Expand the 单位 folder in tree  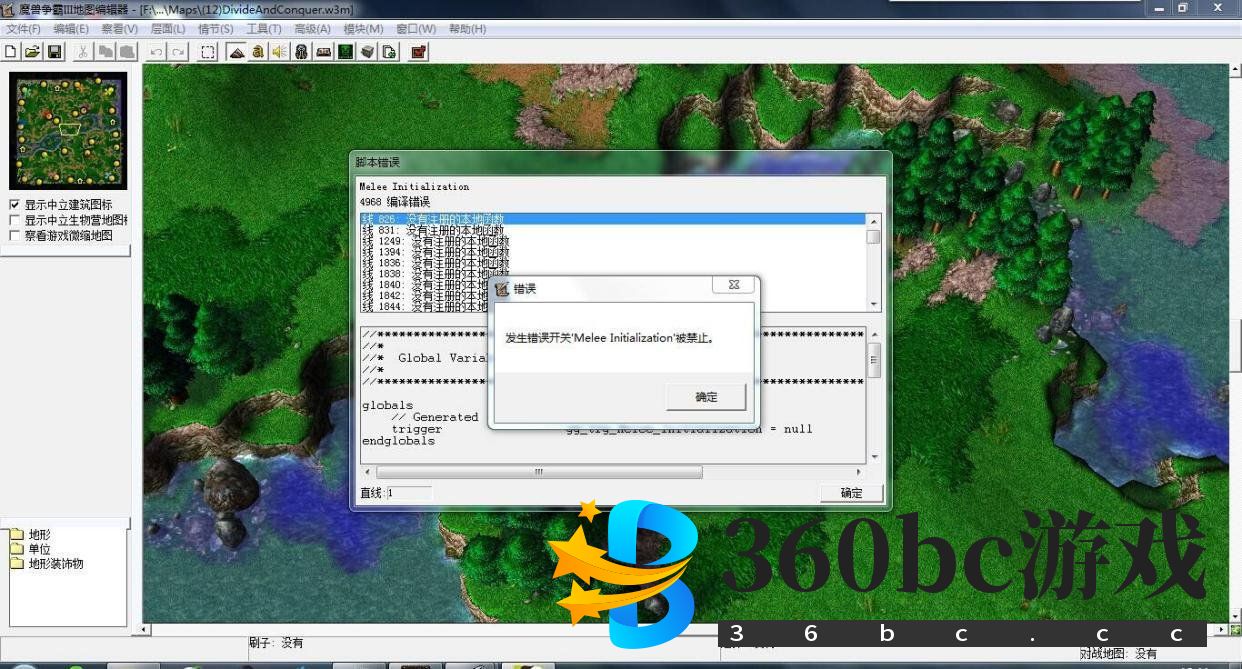[x=17, y=549]
